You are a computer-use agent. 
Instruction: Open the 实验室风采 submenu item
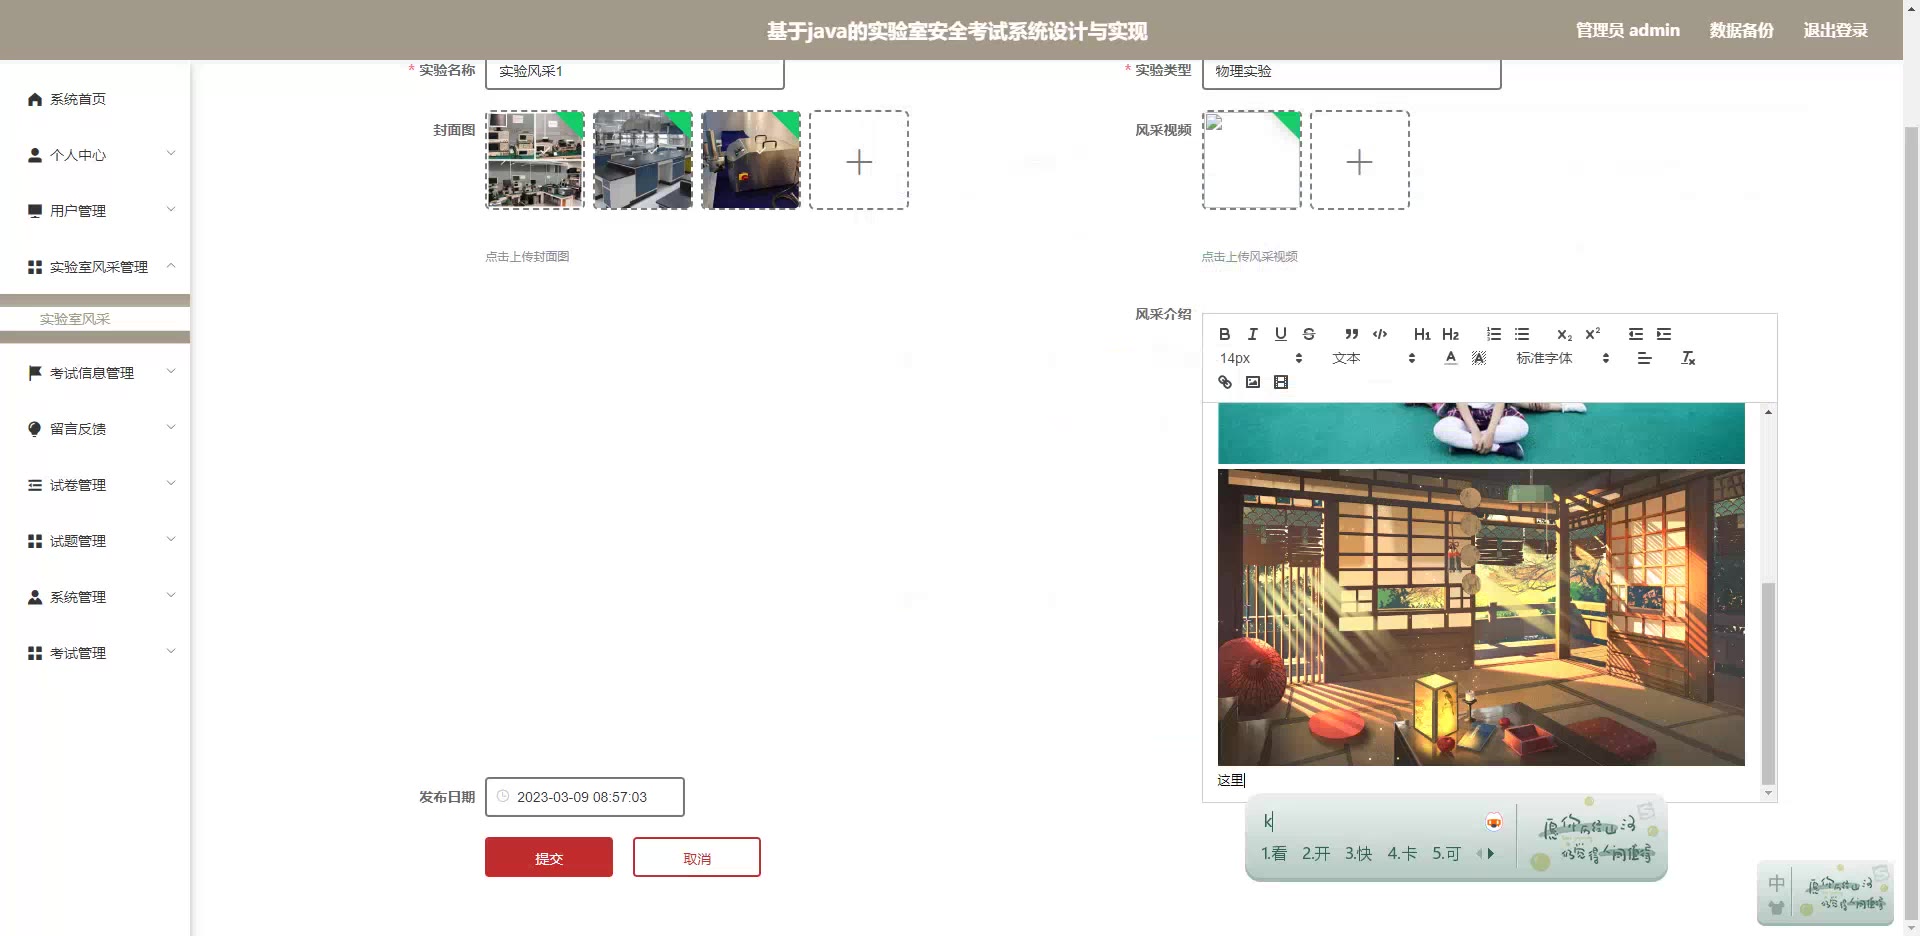coord(95,319)
